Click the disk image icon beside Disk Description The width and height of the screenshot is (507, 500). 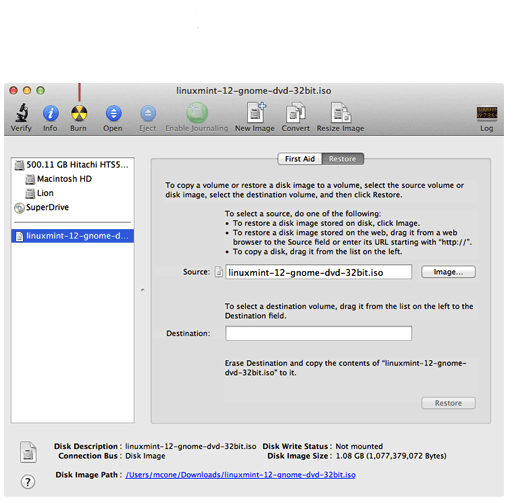click(x=28, y=452)
